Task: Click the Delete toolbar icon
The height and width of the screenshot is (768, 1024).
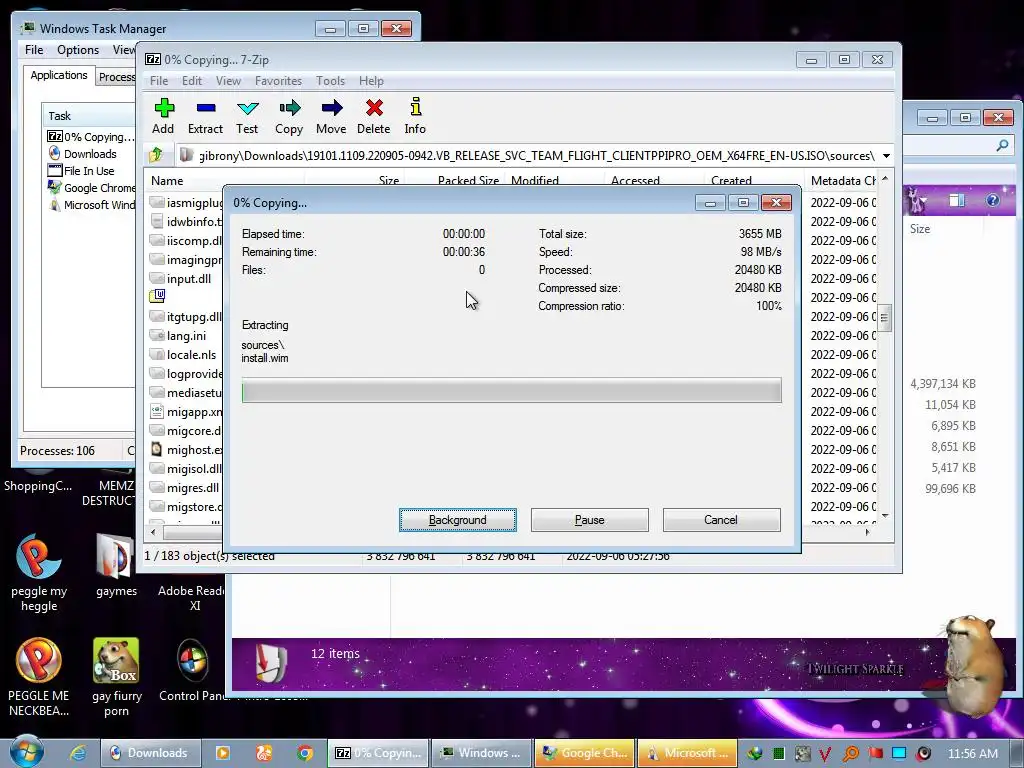Action: point(374,116)
